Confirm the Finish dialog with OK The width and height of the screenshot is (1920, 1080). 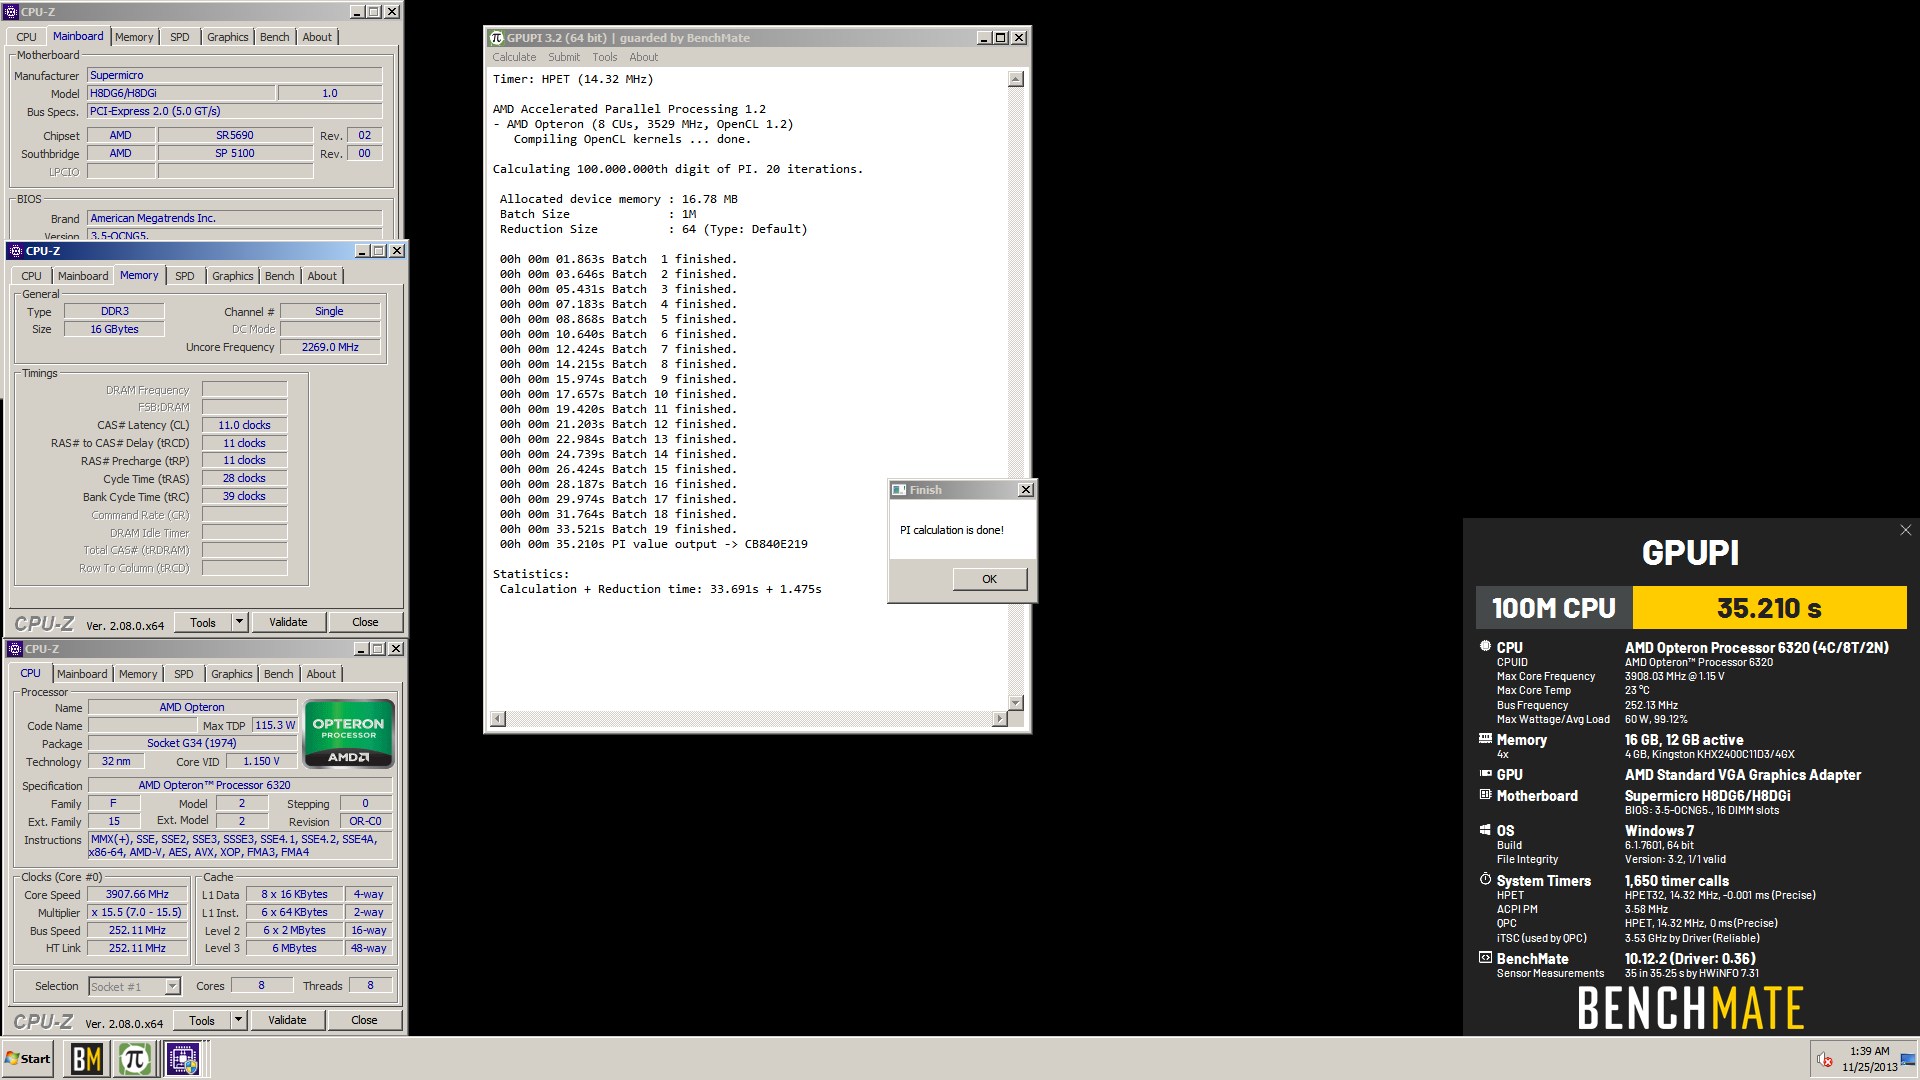(989, 579)
